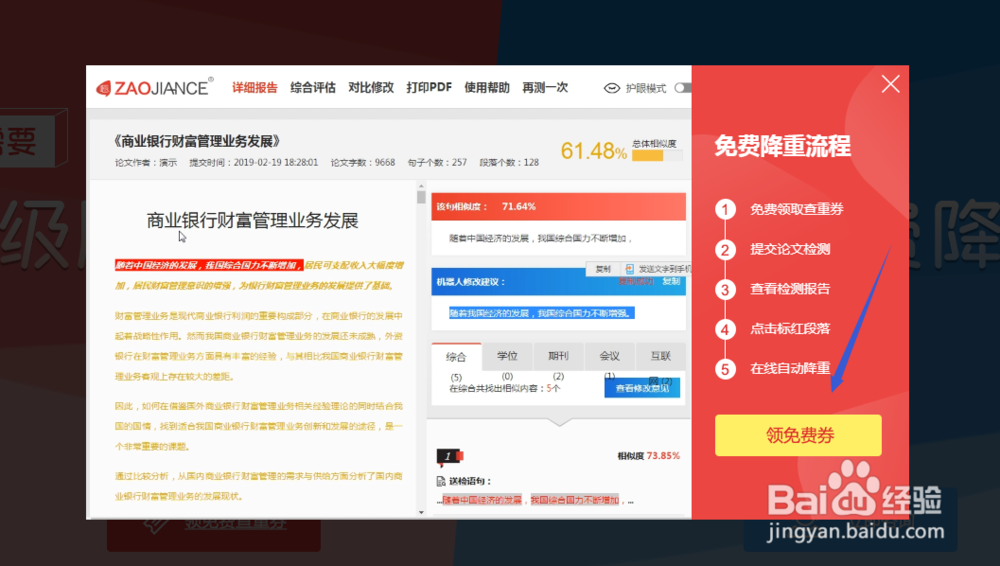Click the 提交时间 2019-02-19 text
Image resolution: width=1000 pixels, height=566 pixels.
253,163
